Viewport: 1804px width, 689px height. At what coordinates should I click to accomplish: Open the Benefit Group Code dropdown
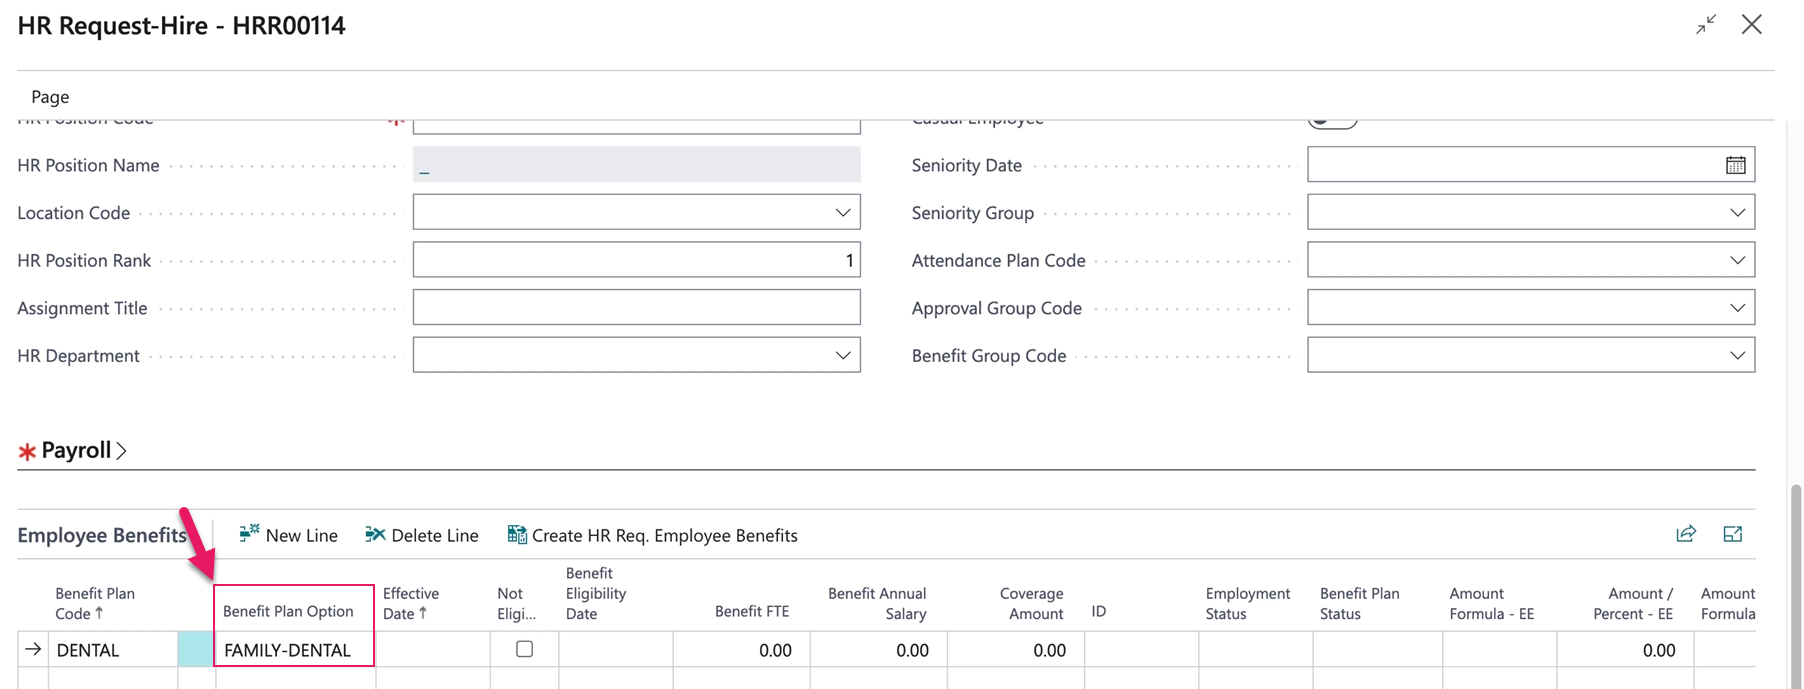1737,356
